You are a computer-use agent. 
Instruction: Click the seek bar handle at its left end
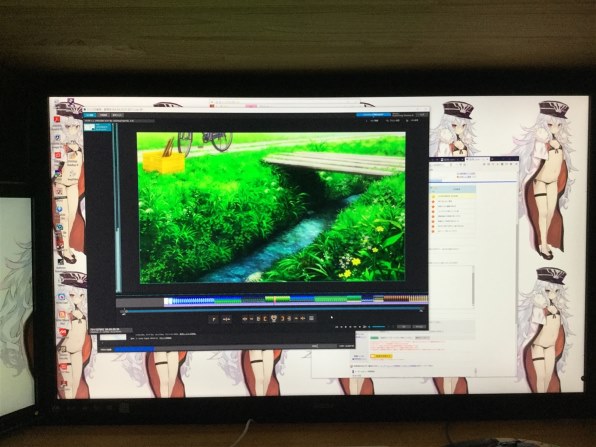[124, 312]
